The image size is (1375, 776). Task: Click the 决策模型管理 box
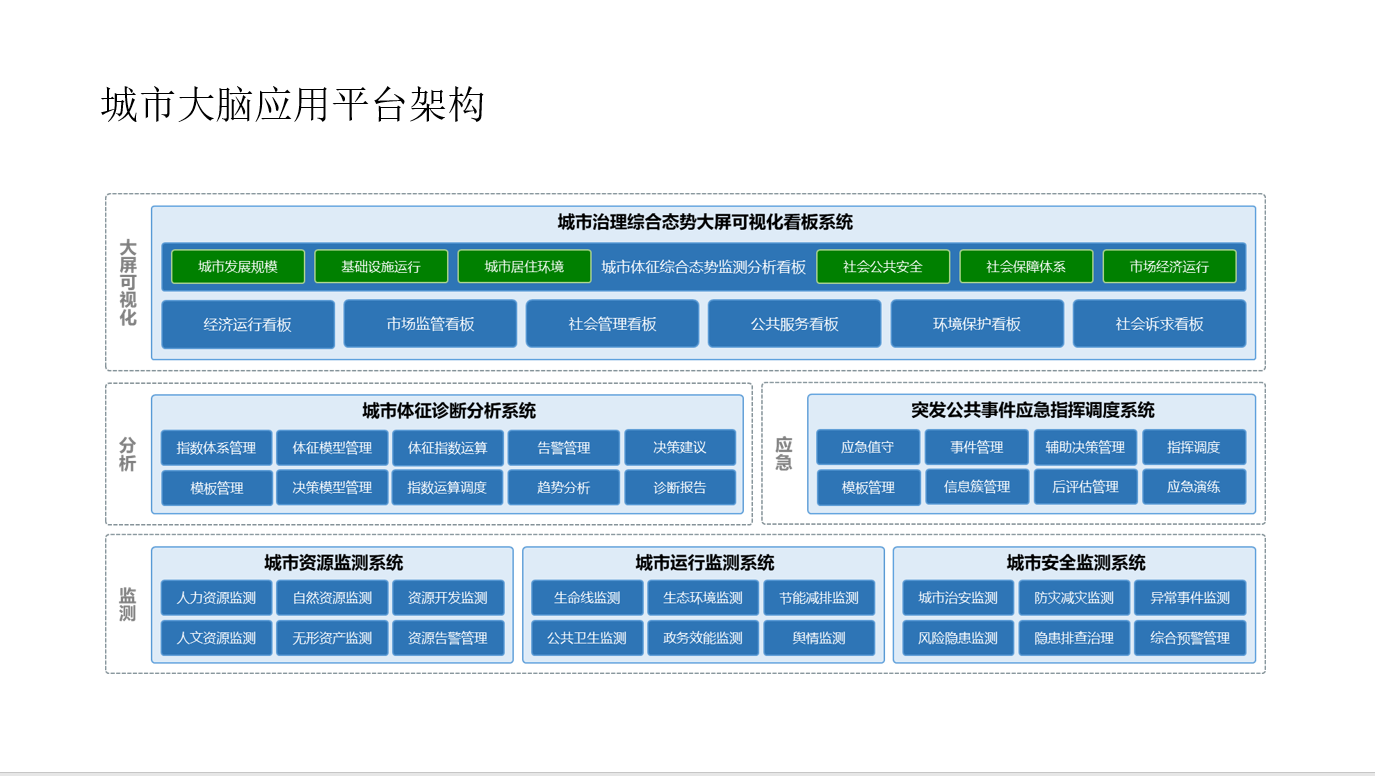point(332,488)
